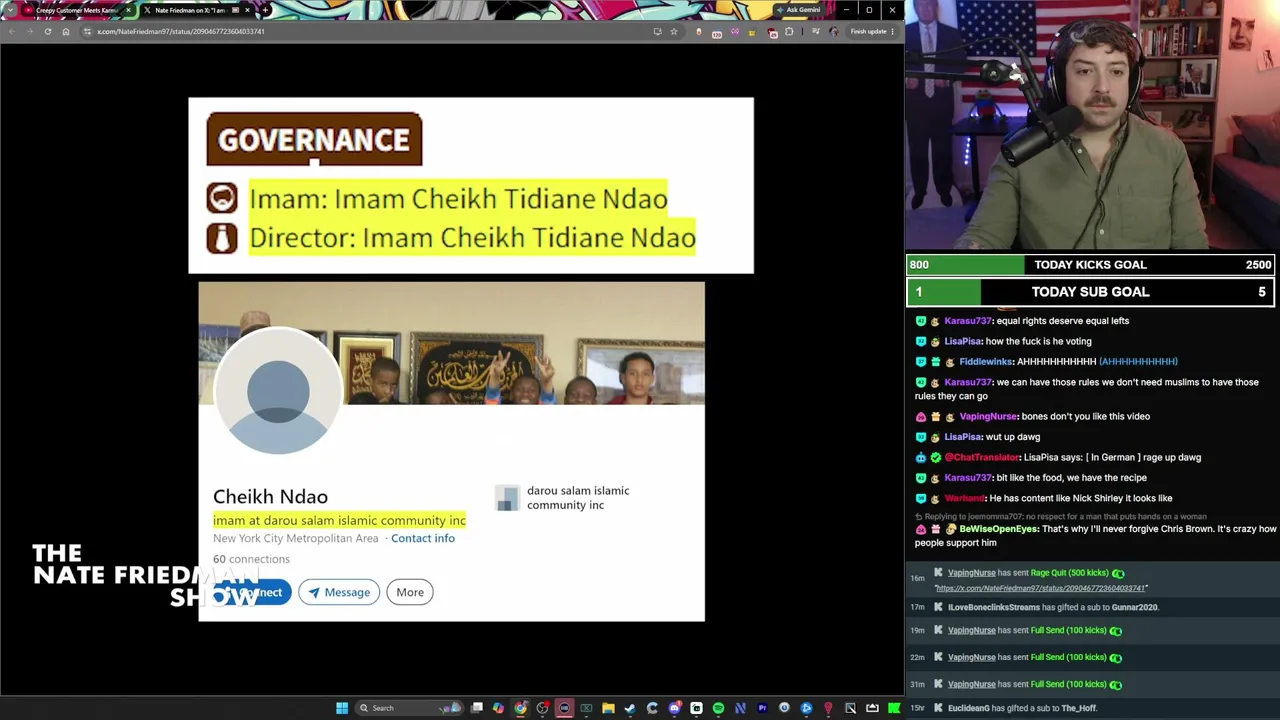This screenshot has height=720, width=1280.
Task: Open the browser home page
Action: 66,31
